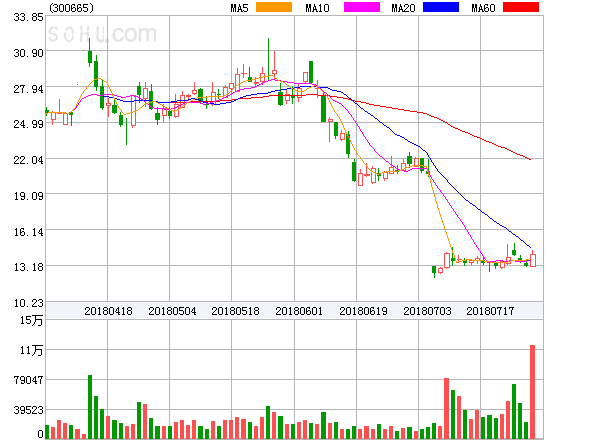The height and width of the screenshot is (440, 600).
Task: Click the 30.90 price axis label
Action: (x=28, y=53)
